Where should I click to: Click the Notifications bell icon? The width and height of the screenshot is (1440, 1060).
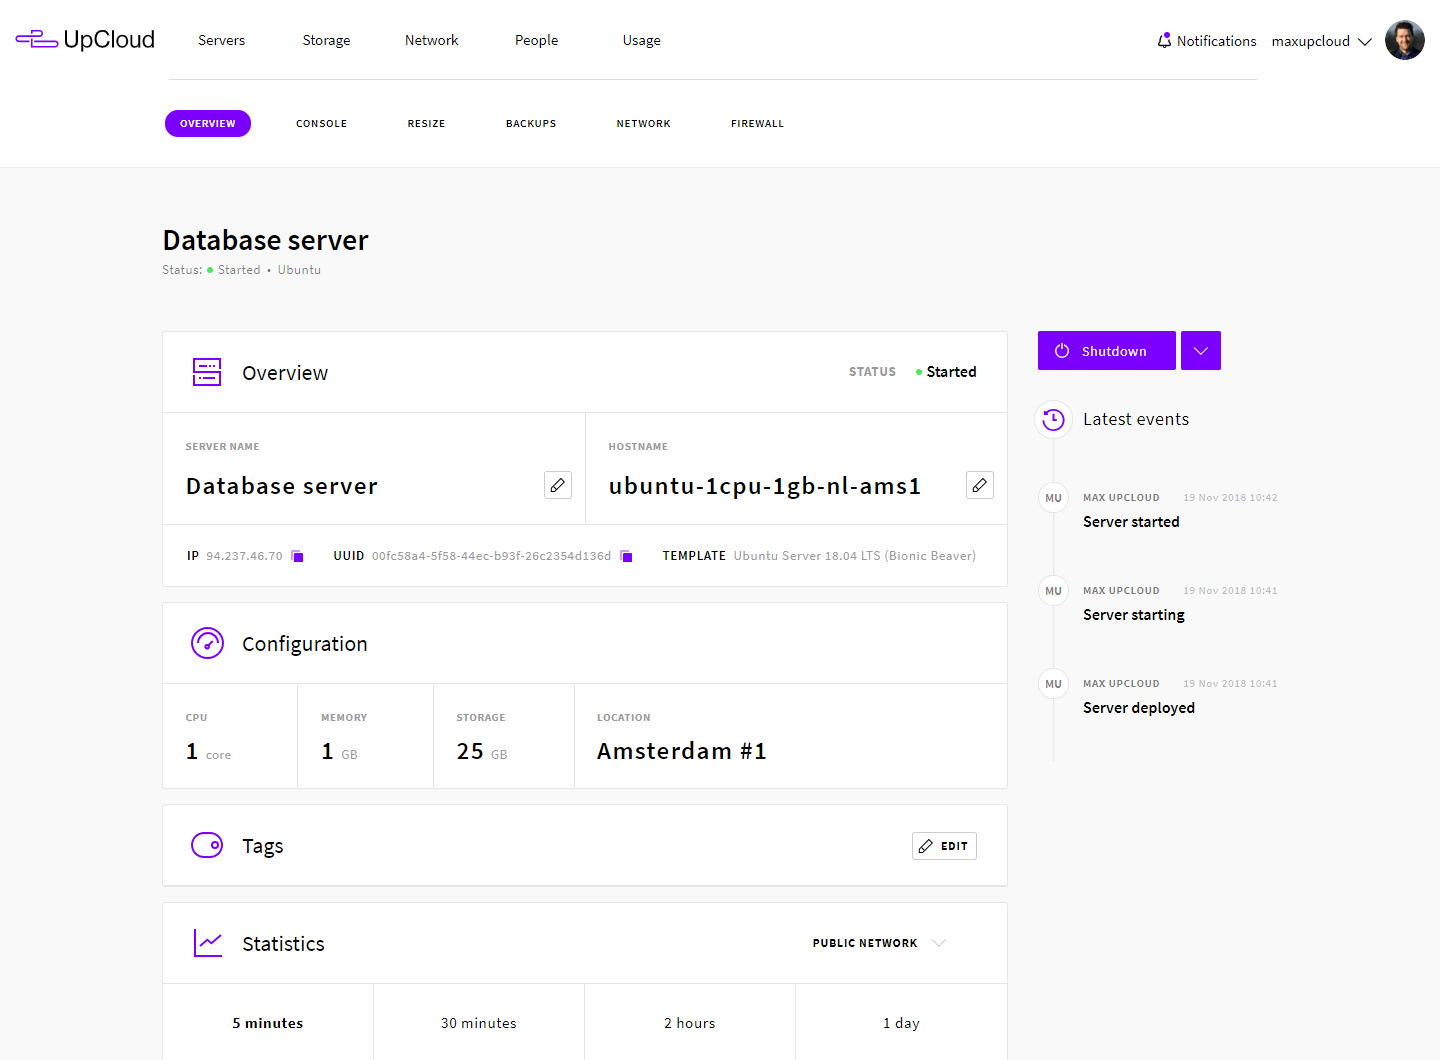tap(1164, 41)
